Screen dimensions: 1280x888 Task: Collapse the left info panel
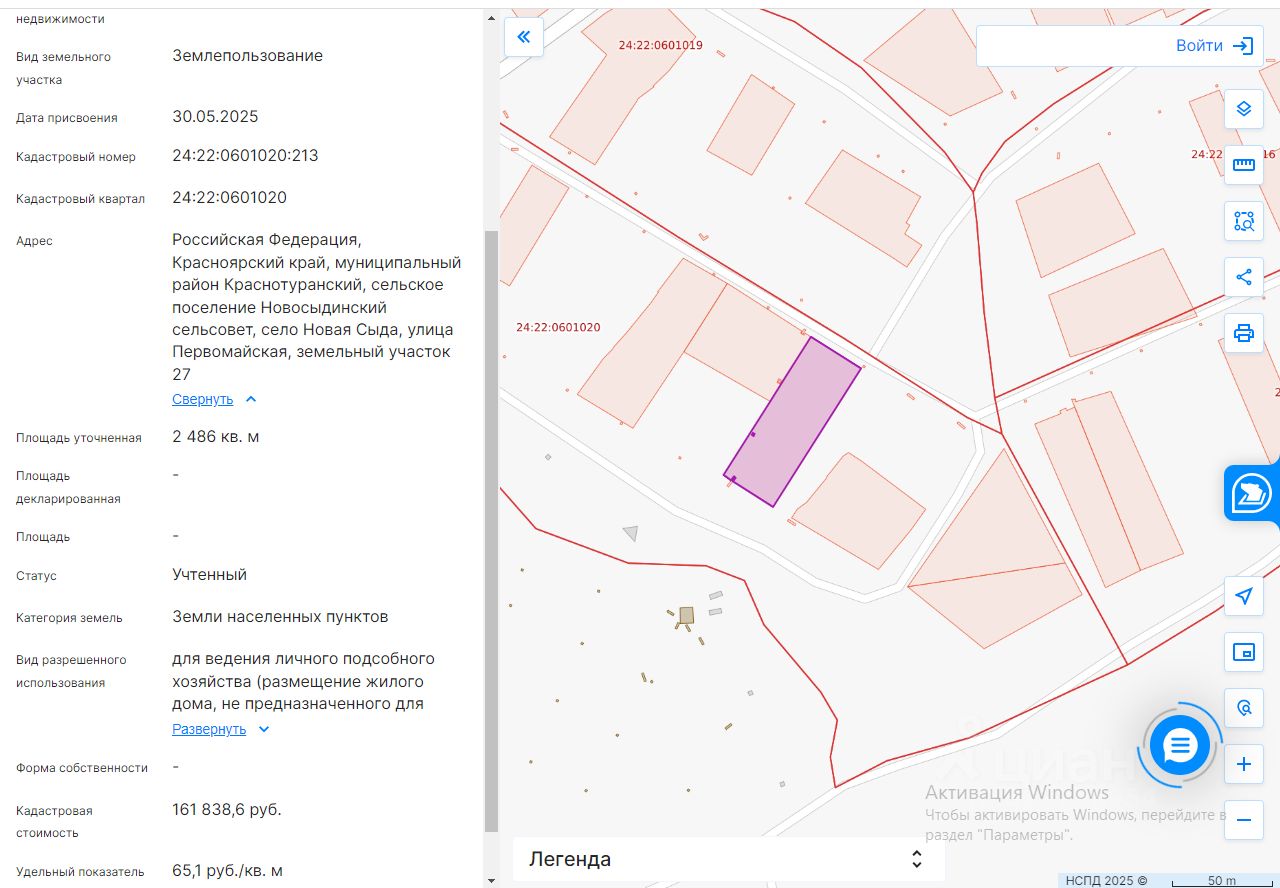[x=523, y=37]
